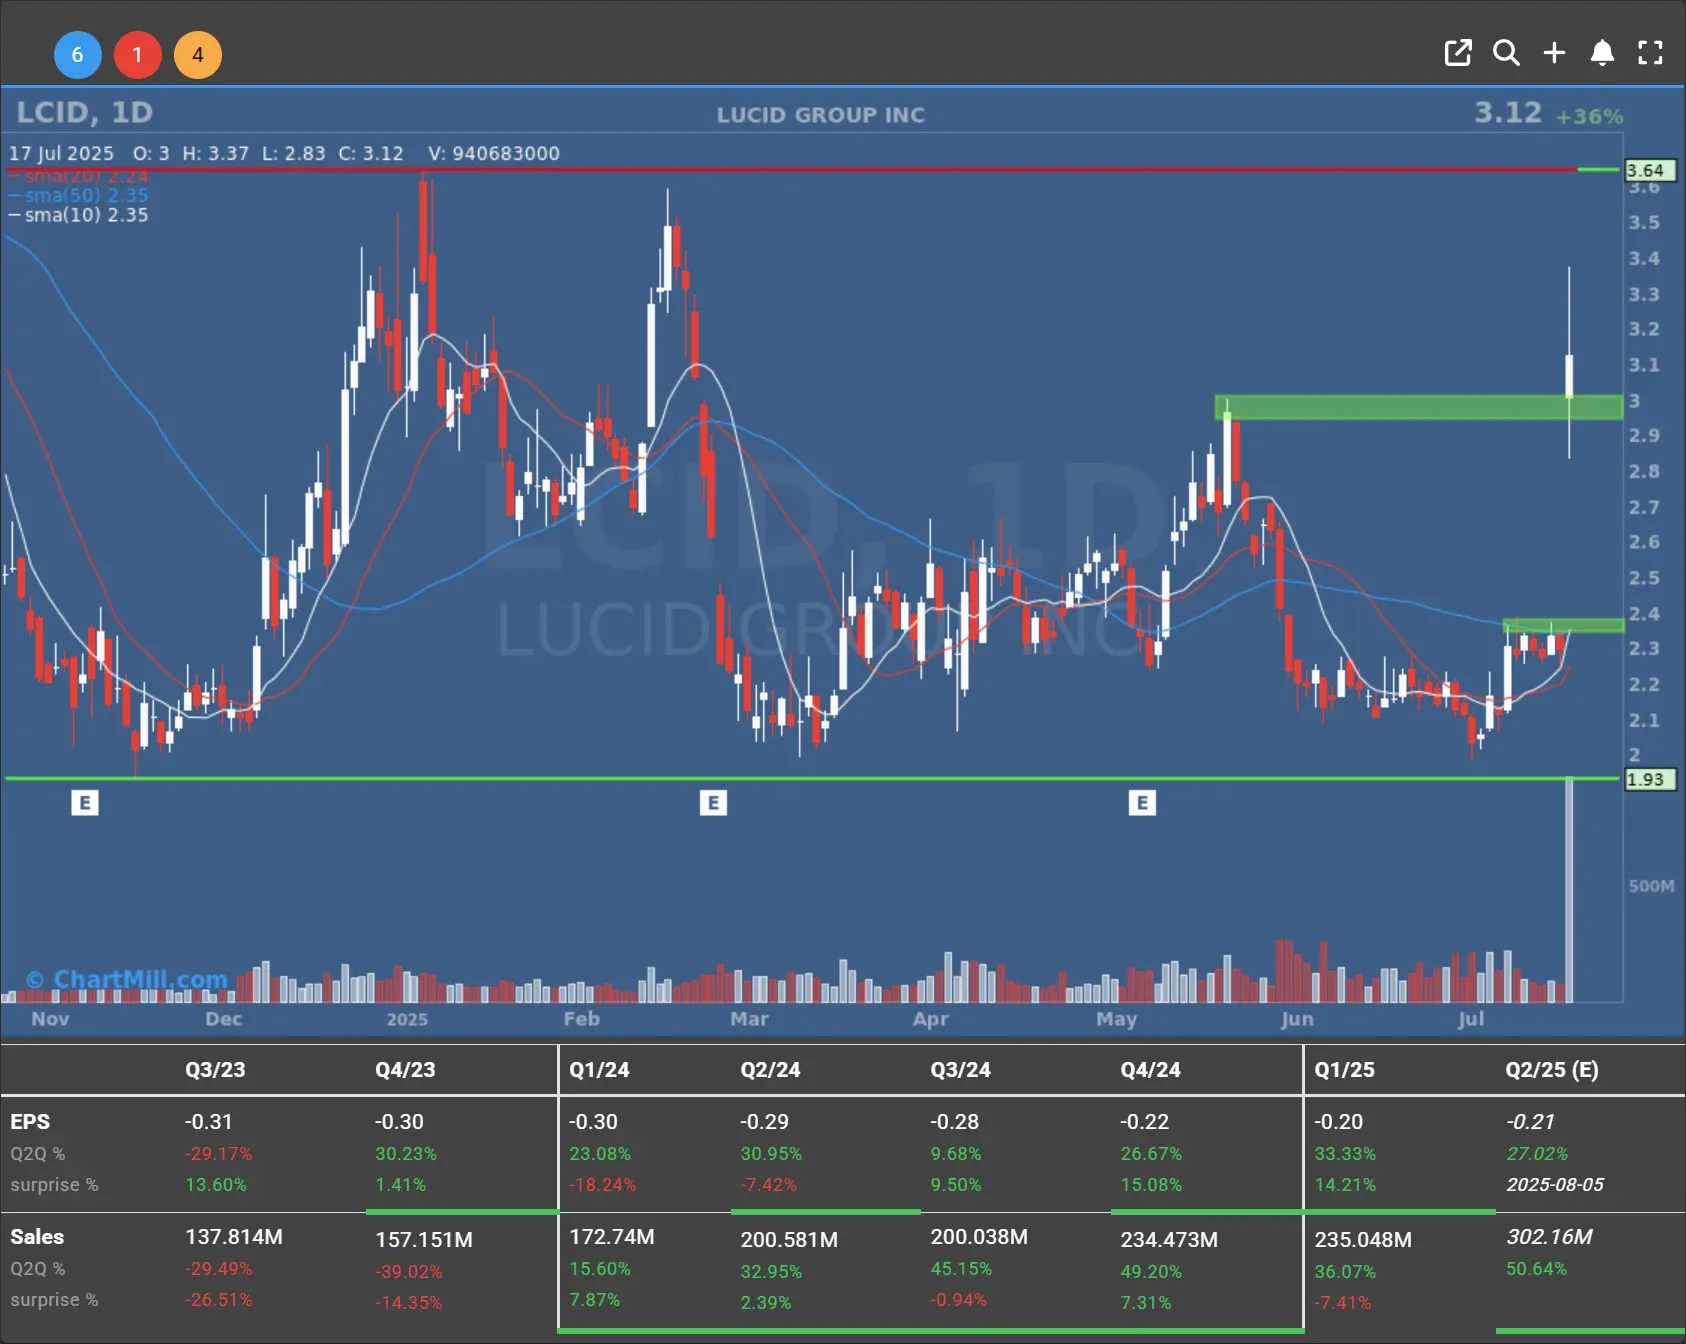This screenshot has height=1344, width=1686.
Task: Click the sales figure 200.038M
Action: (x=979, y=1237)
